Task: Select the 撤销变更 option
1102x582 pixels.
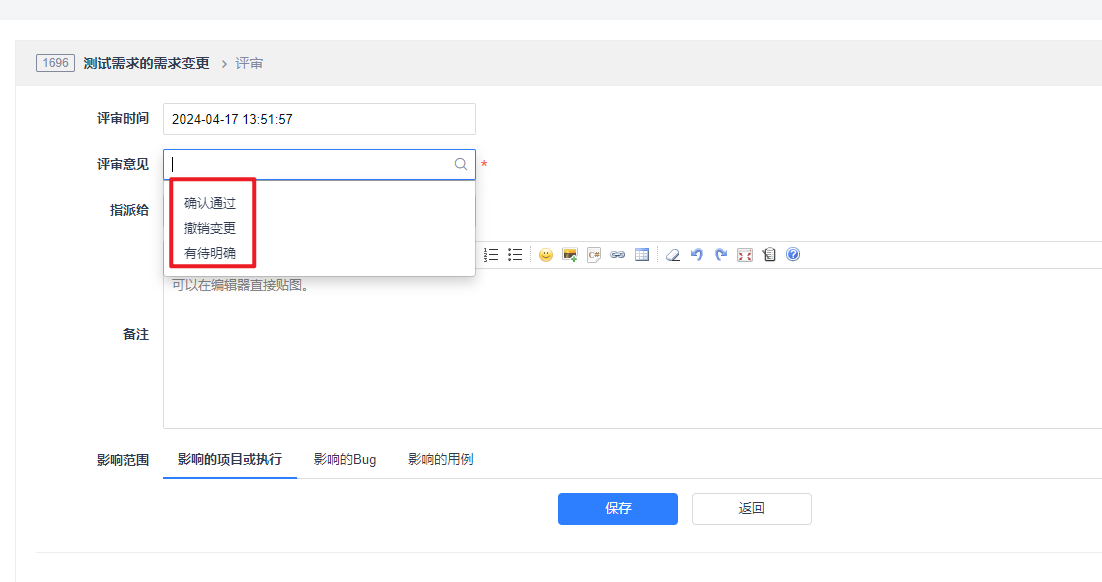Action: tap(210, 228)
